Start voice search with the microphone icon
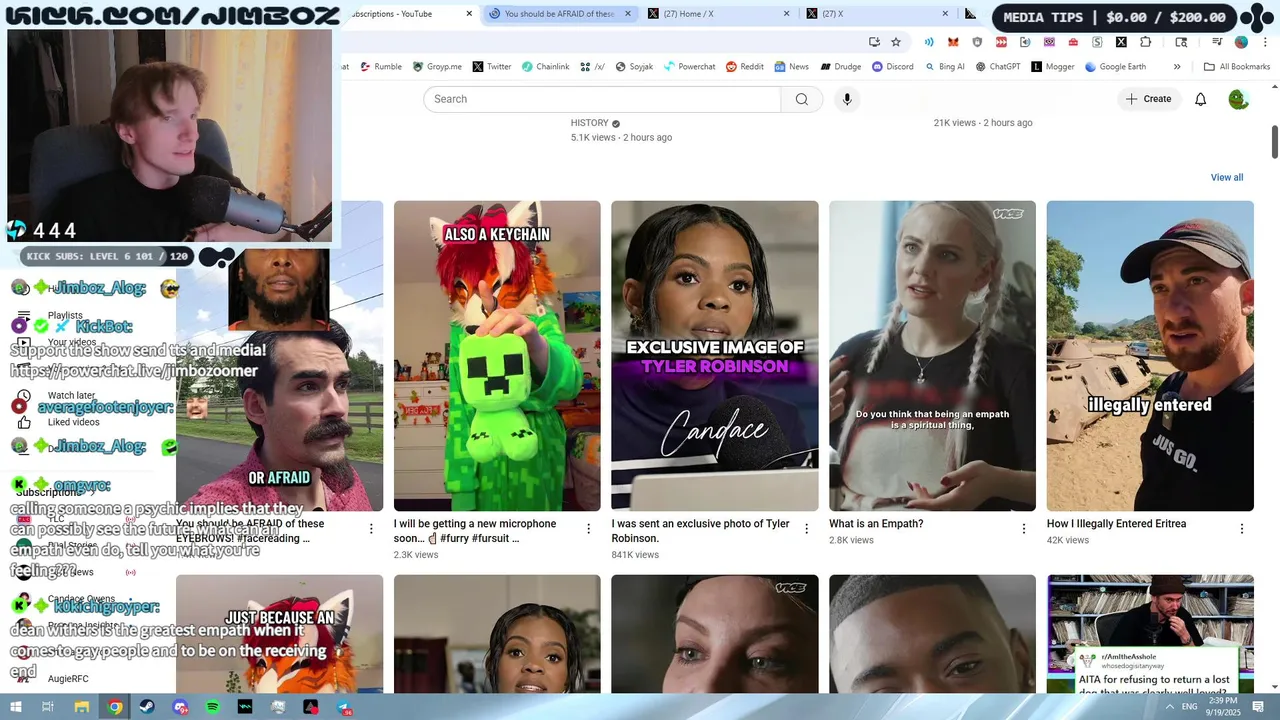The width and height of the screenshot is (1280, 720). click(x=847, y=99)
